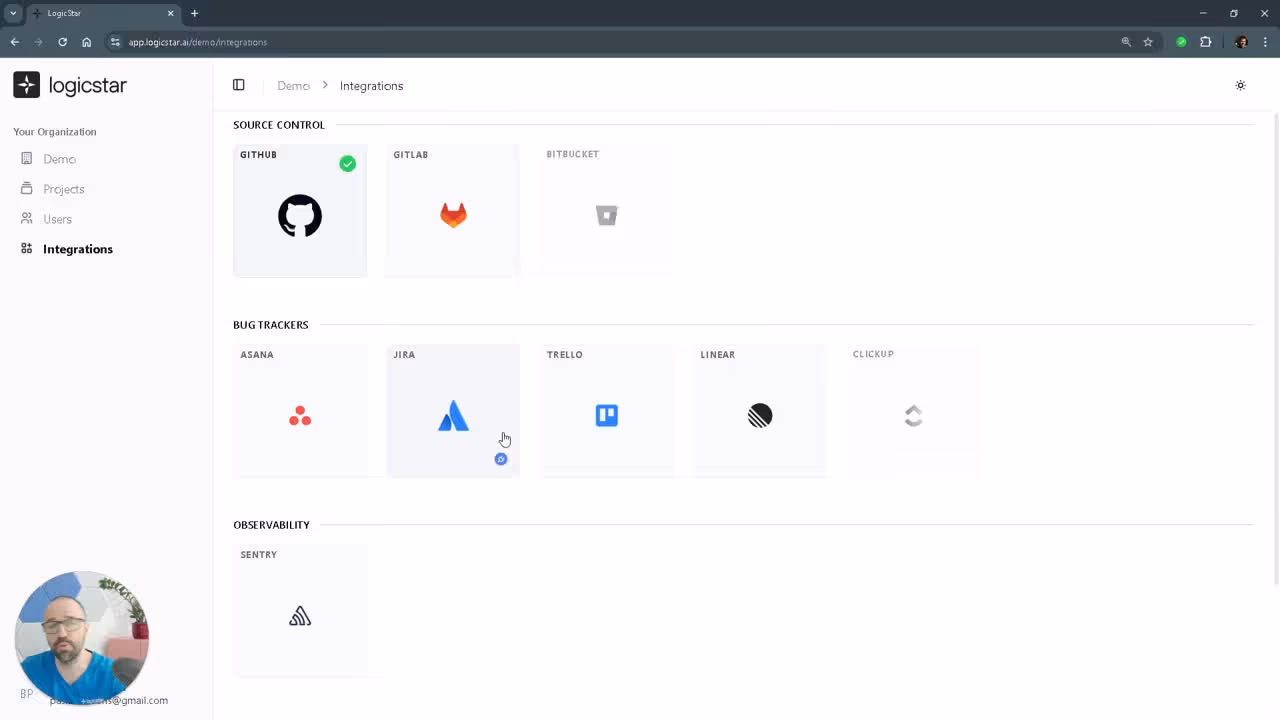Open the Asana bug tracker card
Image resolution: width=1280 pixels, height=720 pixels.
(x=300, y=411)
